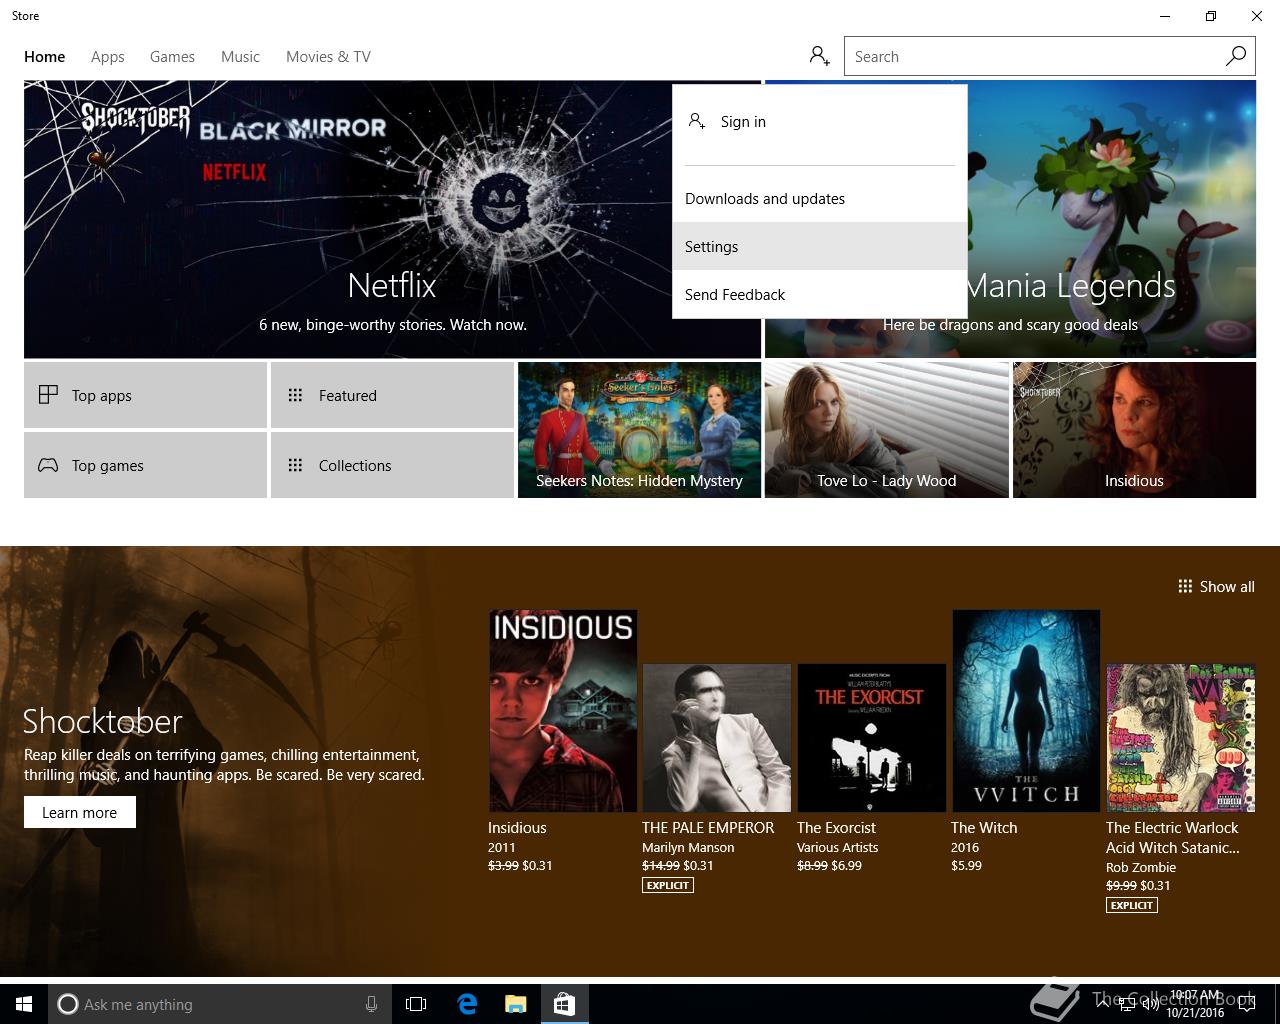The width and height of the screenshot is (1280, 1024).
Task: Open Seekers Notes: Hidden Mystery tile
Action: click(639, 430)
